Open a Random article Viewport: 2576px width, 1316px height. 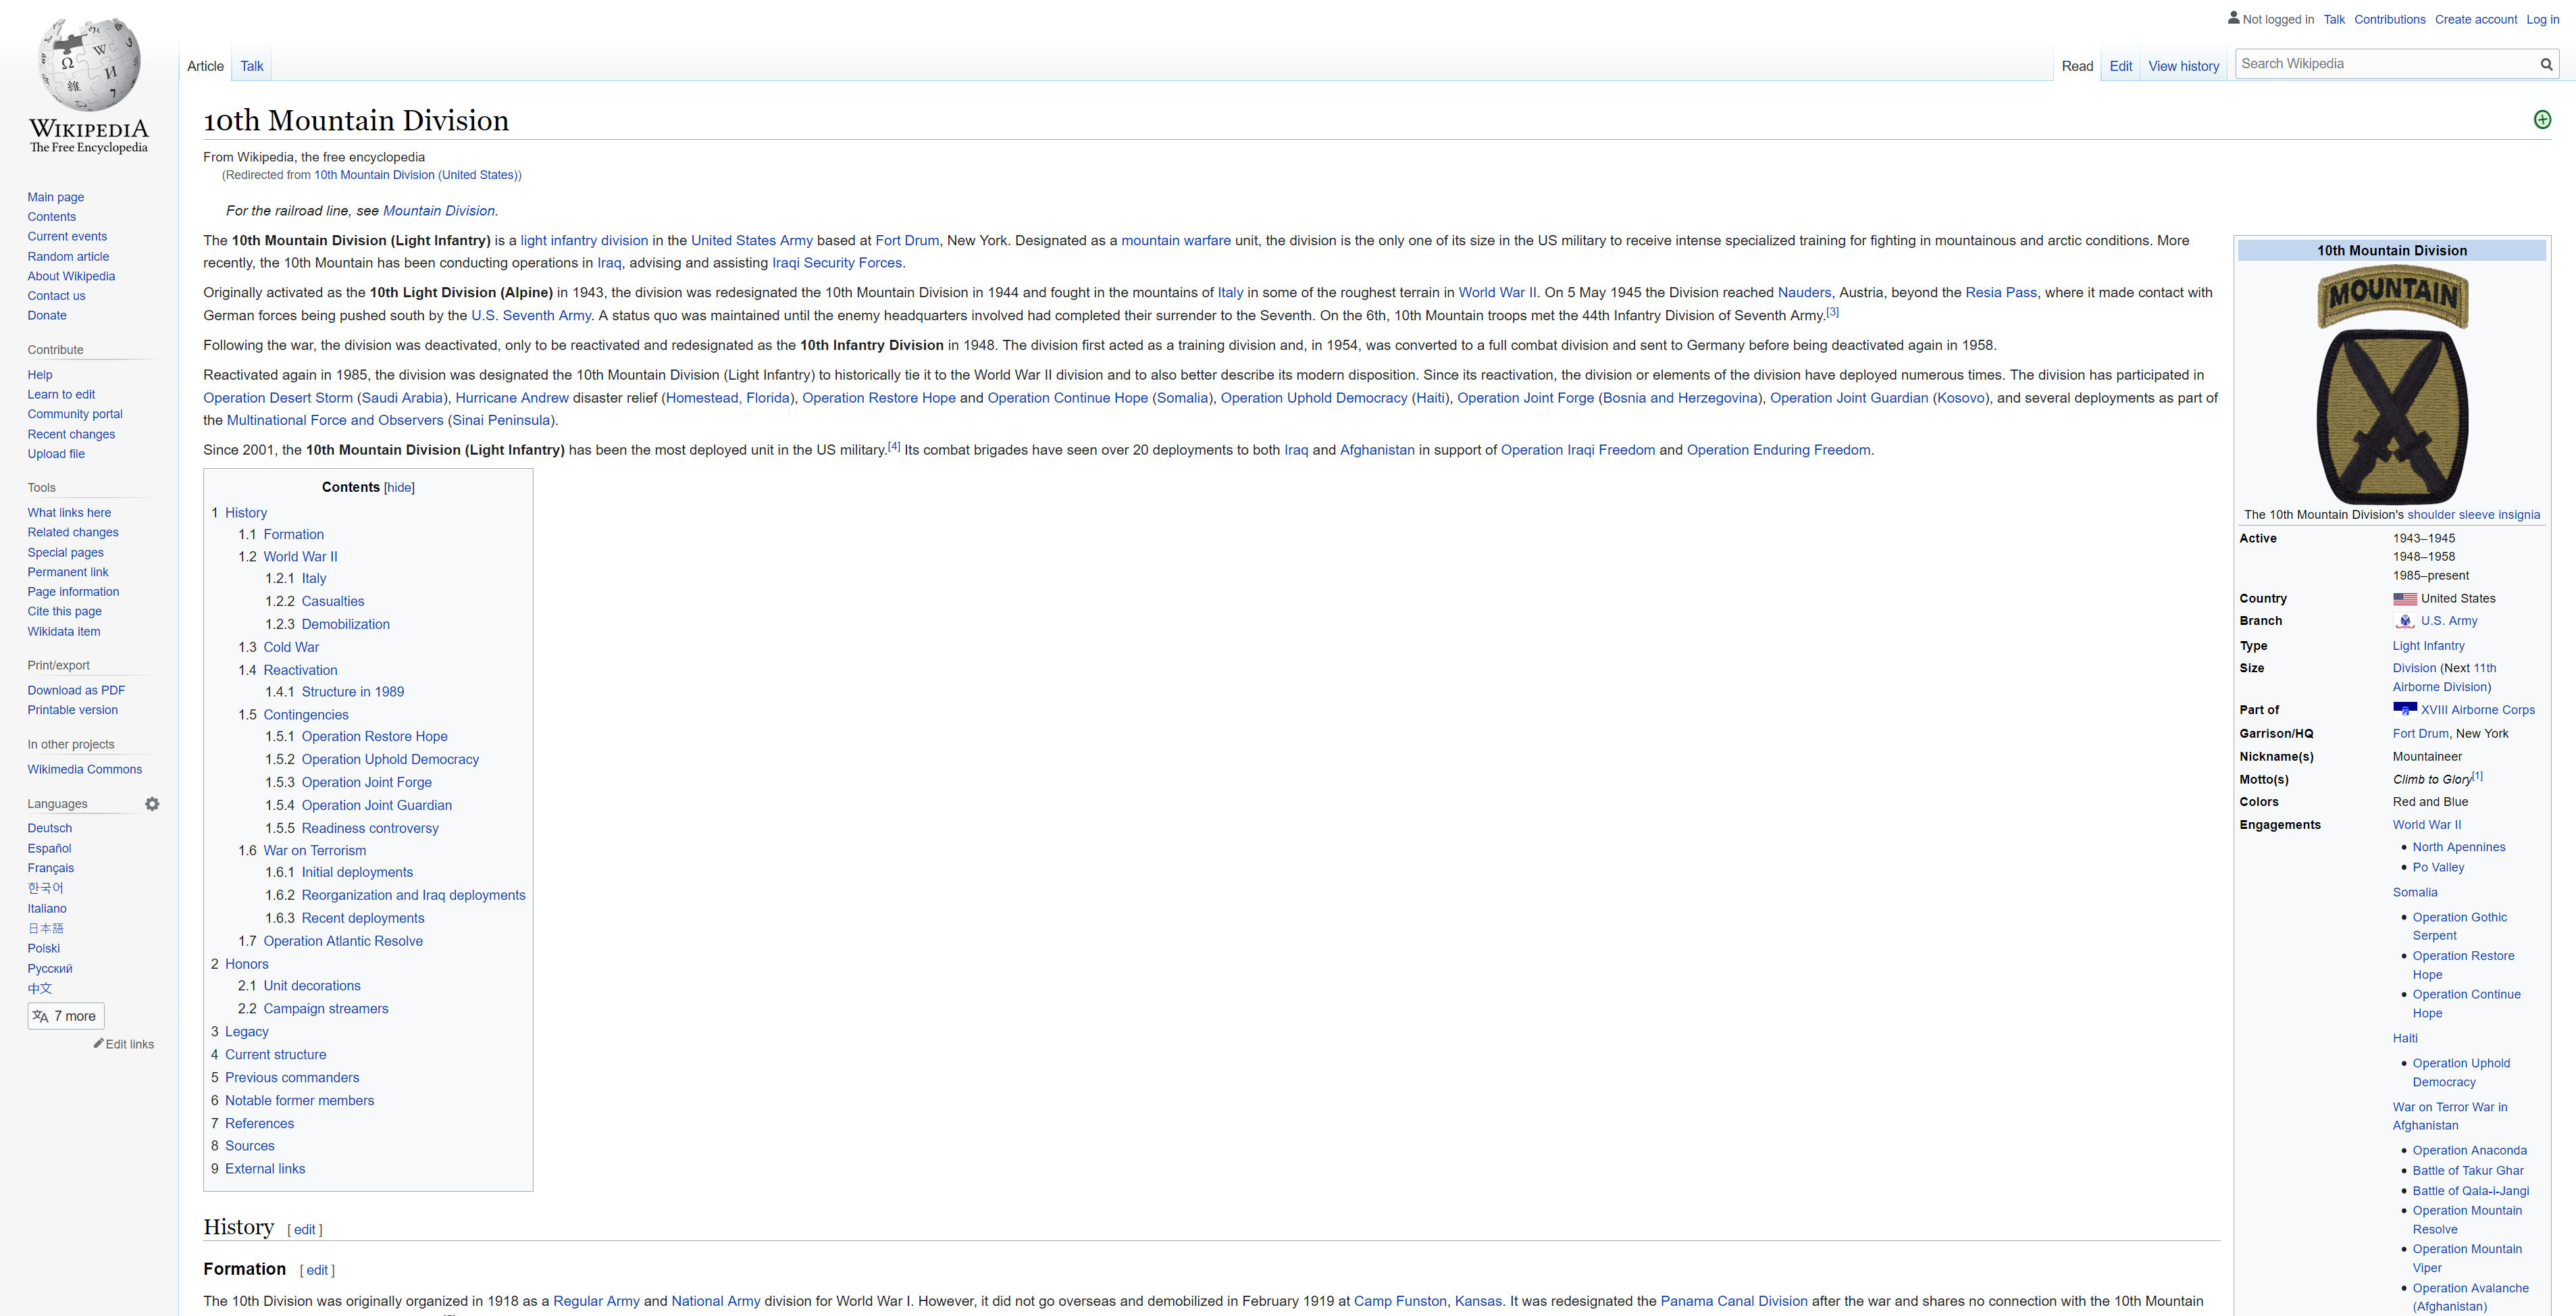click(x=68, y=256)
